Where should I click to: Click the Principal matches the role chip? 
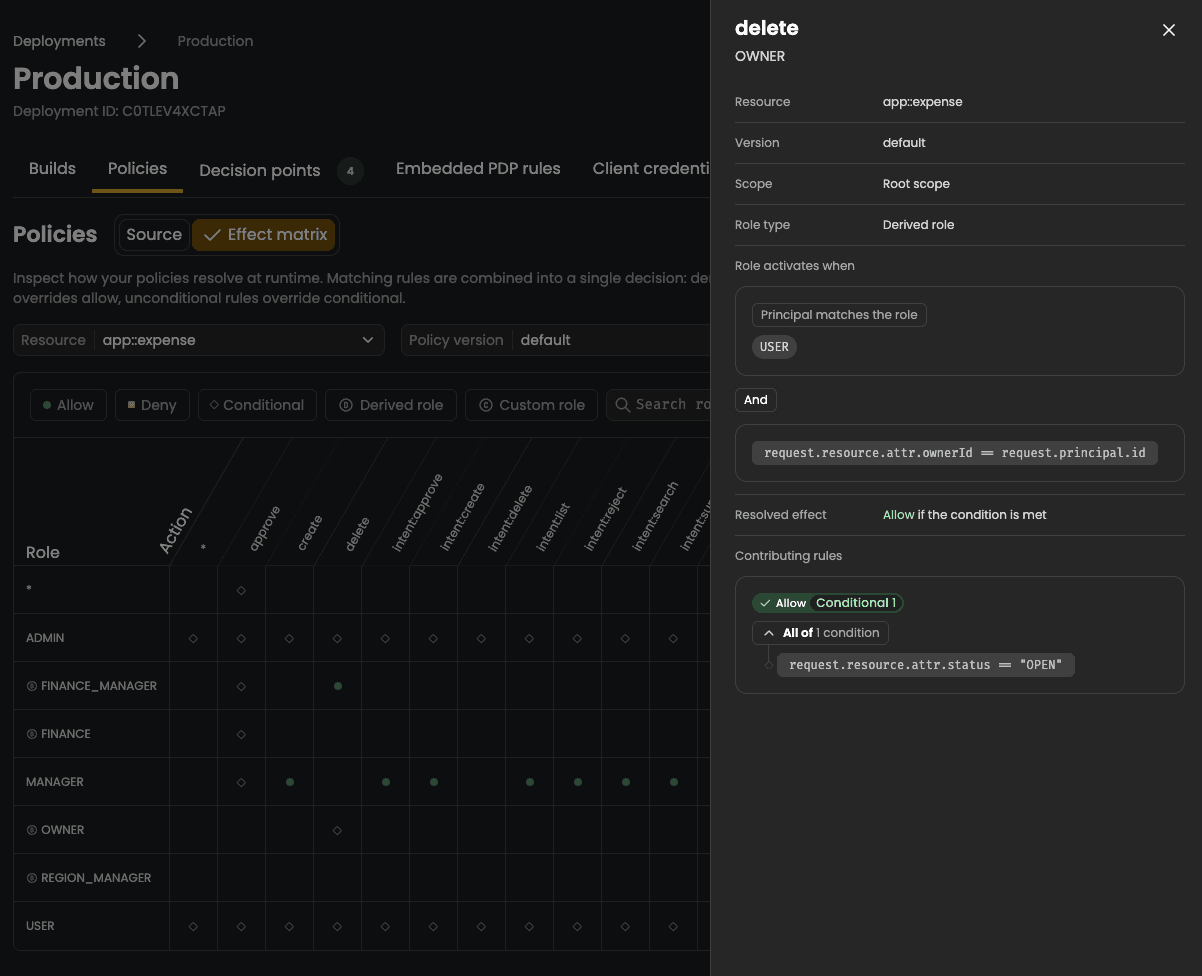(839, 315)
